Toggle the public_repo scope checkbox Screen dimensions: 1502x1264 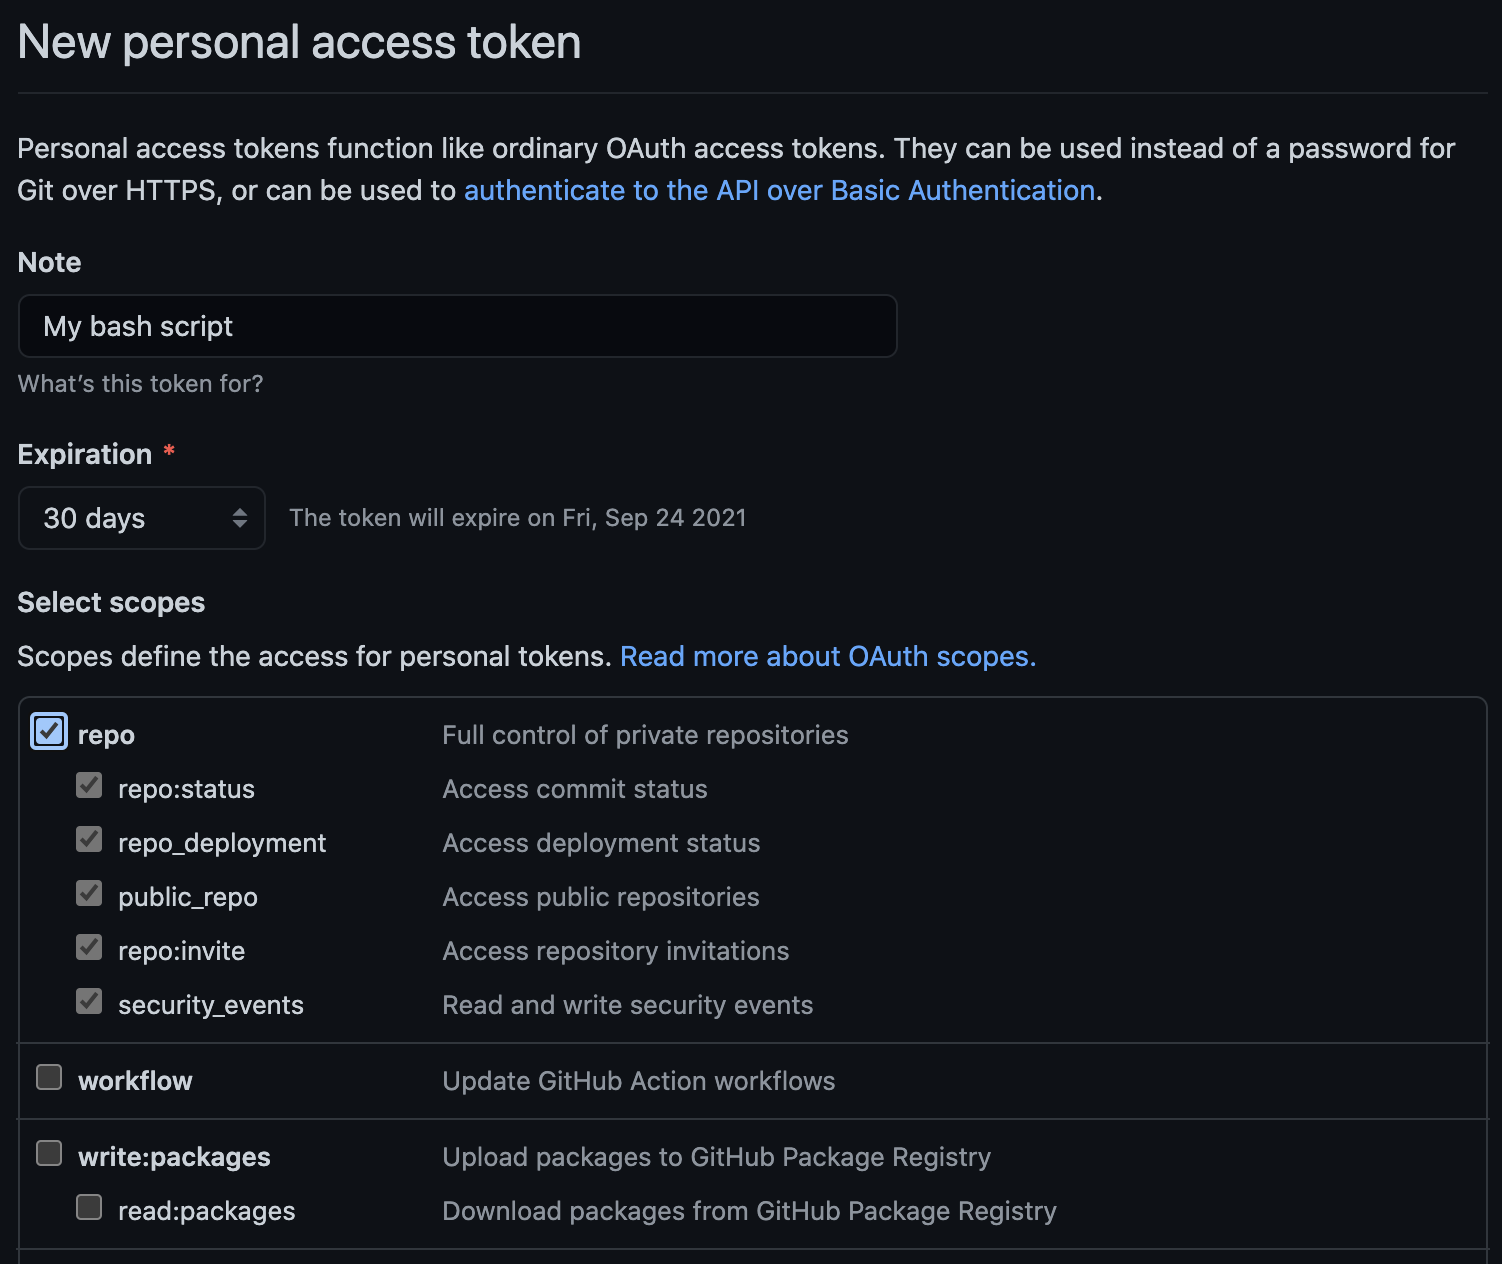(x=88, y=893)
